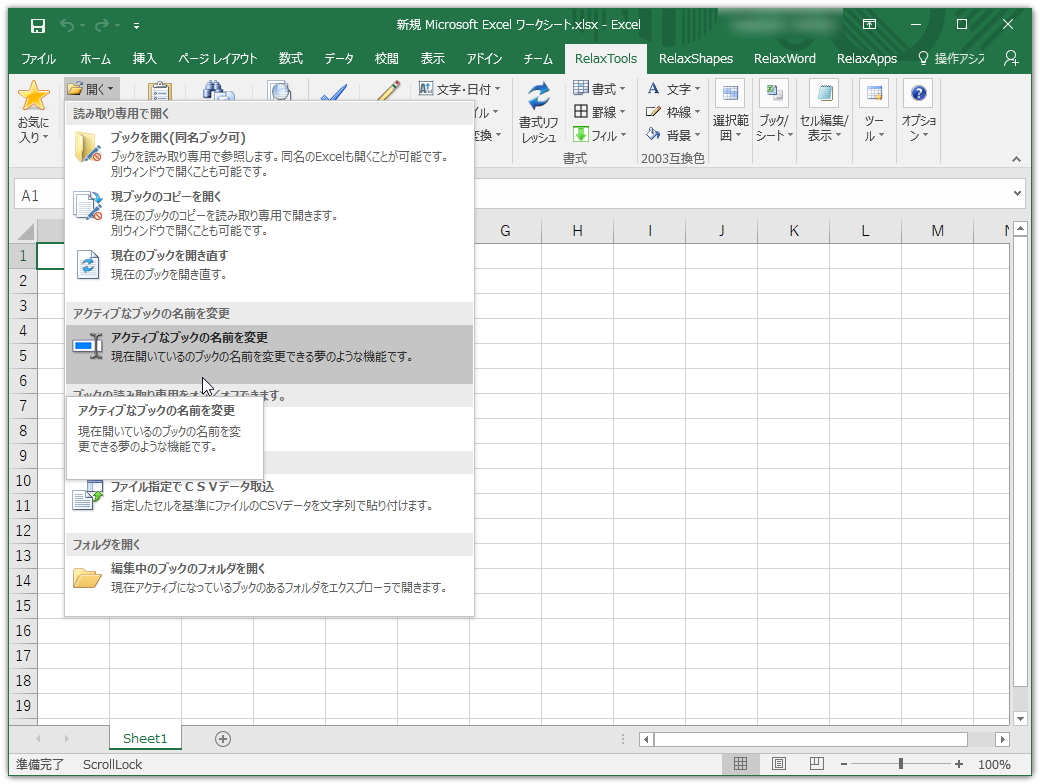1040x784 pixels.
Task: Click the binoculars search icon in the ribbon
Action: tap(219, 90)
